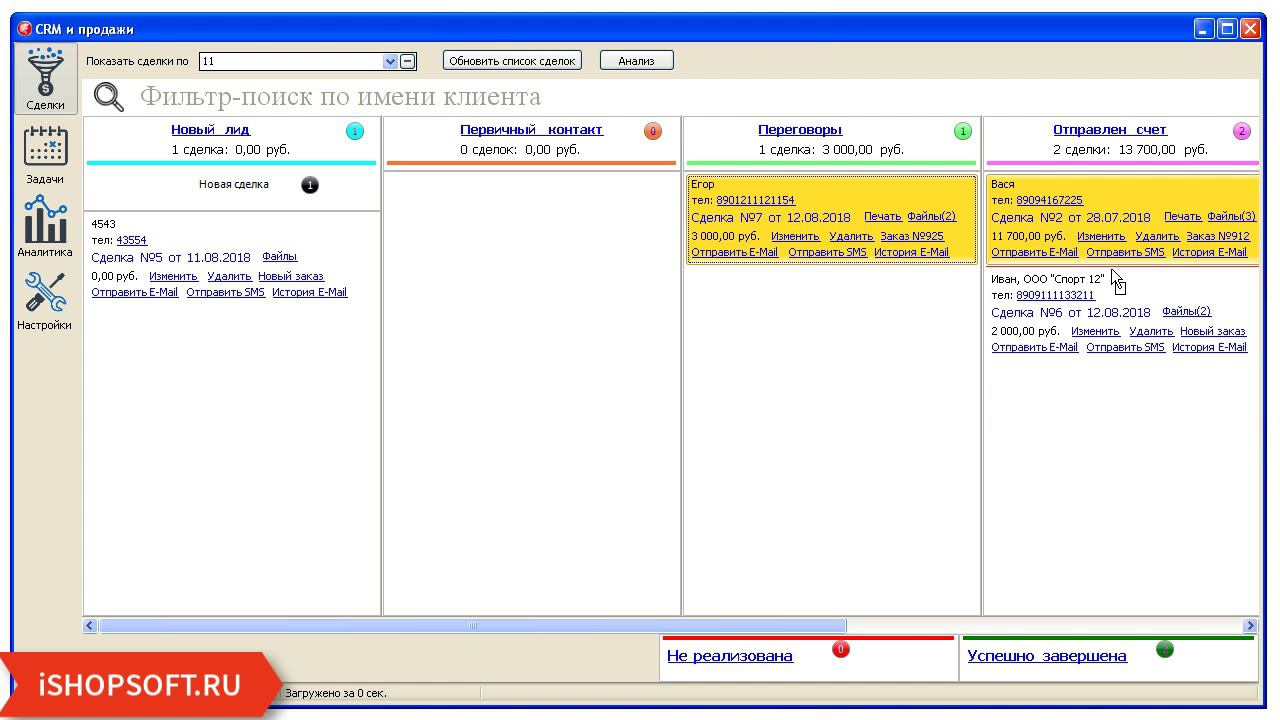
Task: Open Файлы(3) on deal №2
Action: point(1231,217)
